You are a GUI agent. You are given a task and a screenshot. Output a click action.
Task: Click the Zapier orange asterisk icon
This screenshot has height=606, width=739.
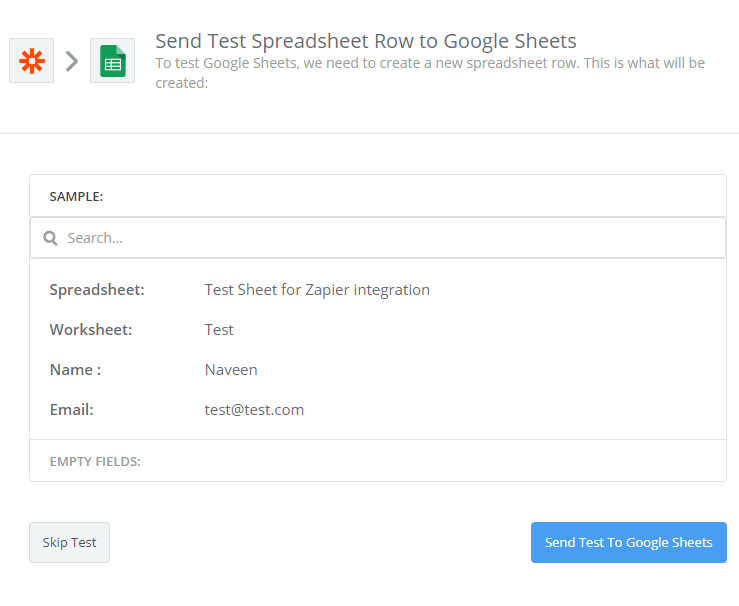pos(32,61)
